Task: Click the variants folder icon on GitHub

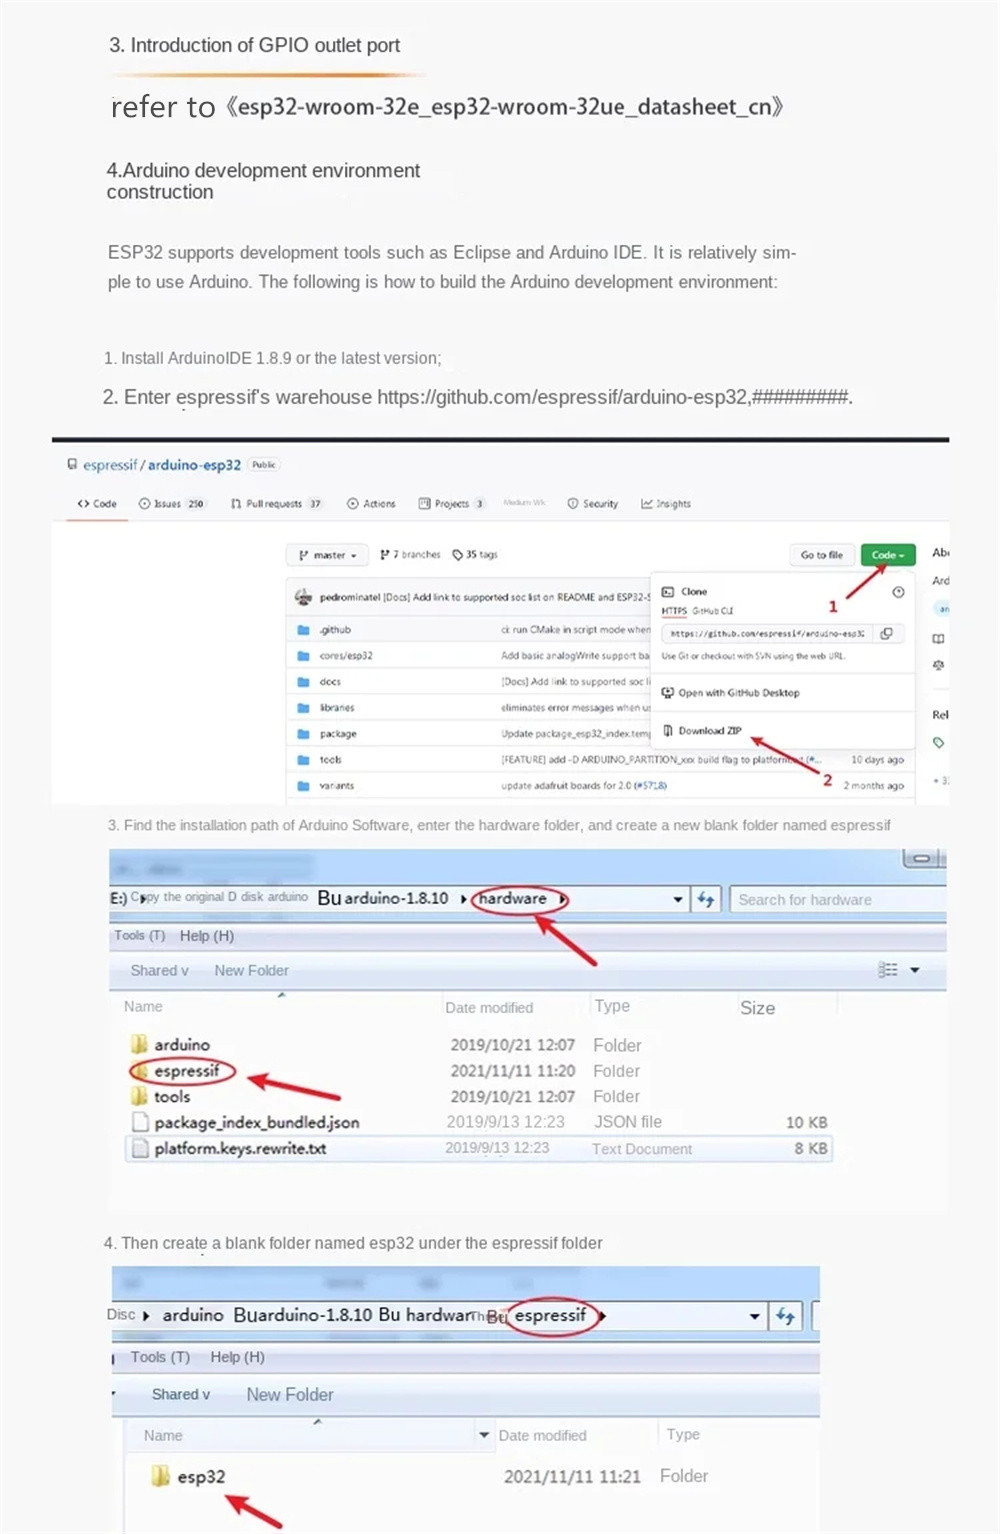Action: [303, 786]
